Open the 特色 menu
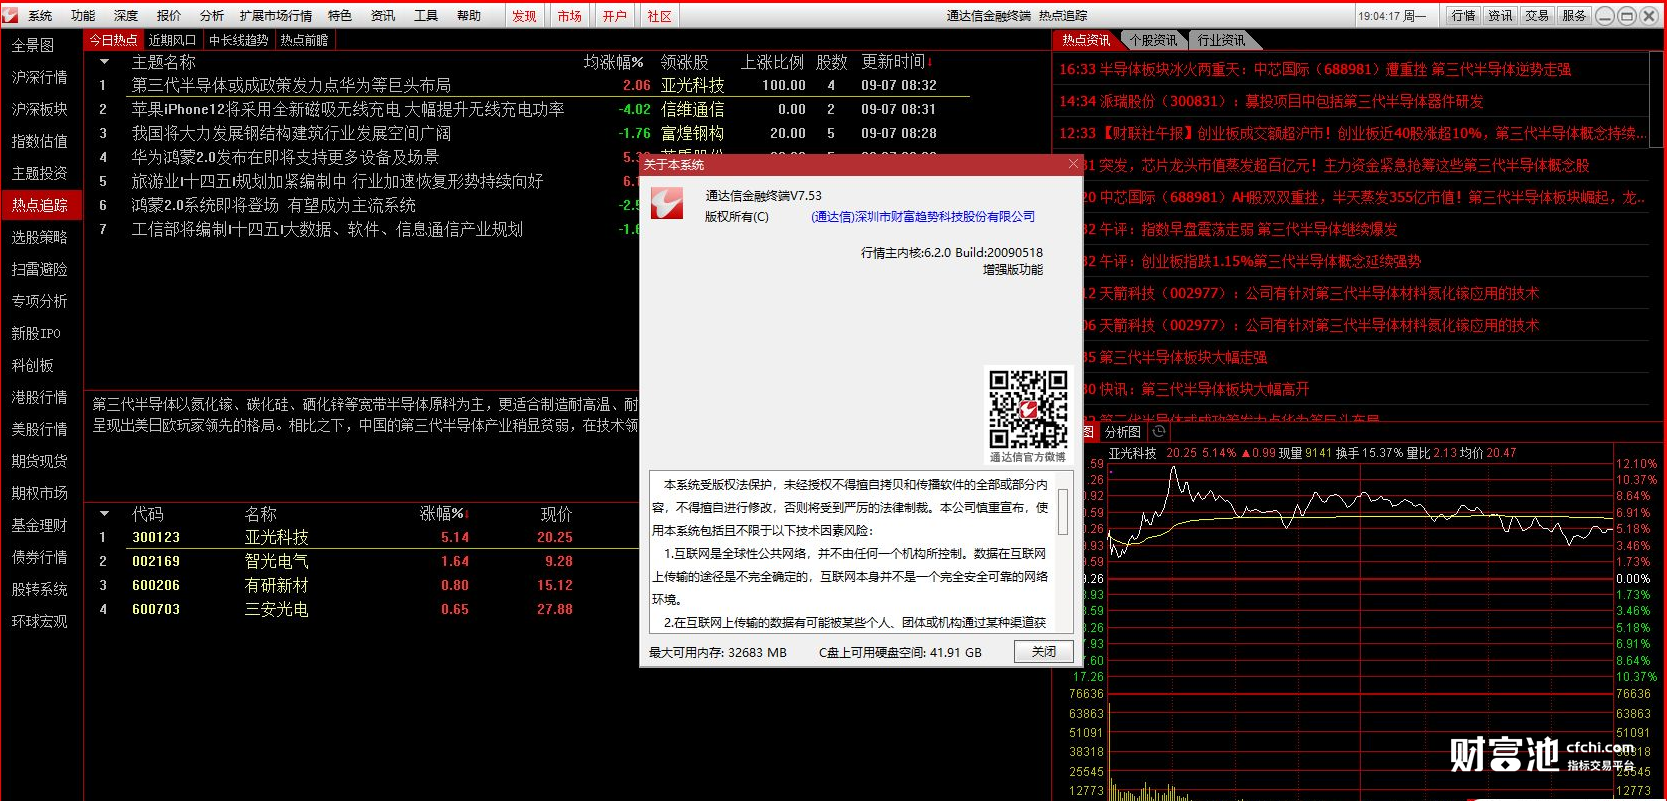This screenshot has width=1667, height=801. [x=340, y=15]
